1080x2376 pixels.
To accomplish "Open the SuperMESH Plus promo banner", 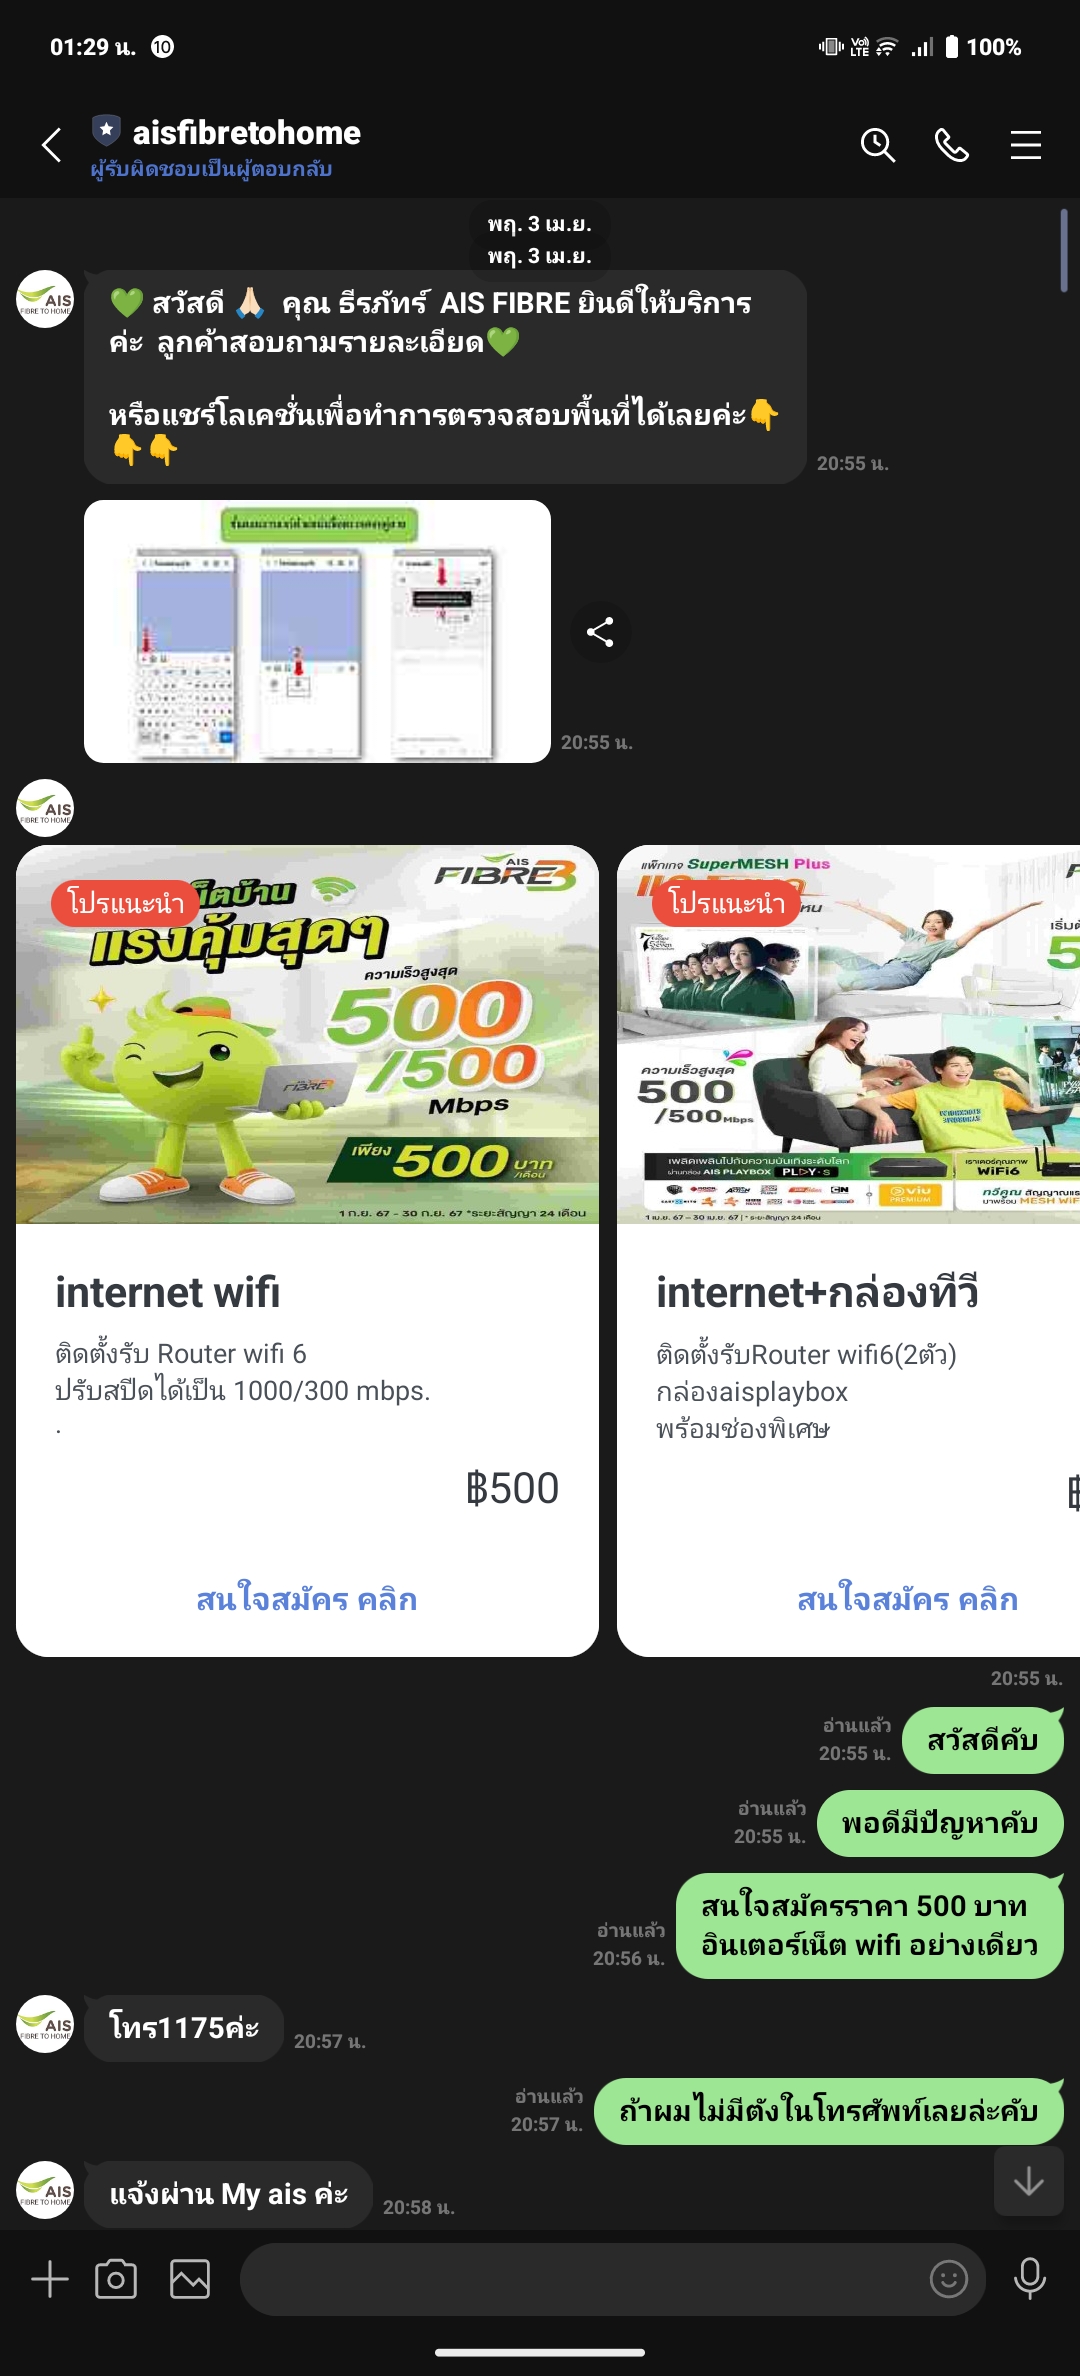I will tap(848, 1034).
